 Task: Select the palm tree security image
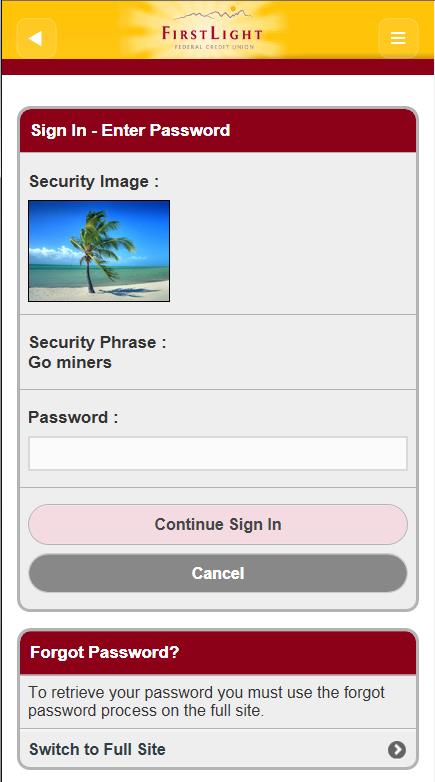click(99, 251)
